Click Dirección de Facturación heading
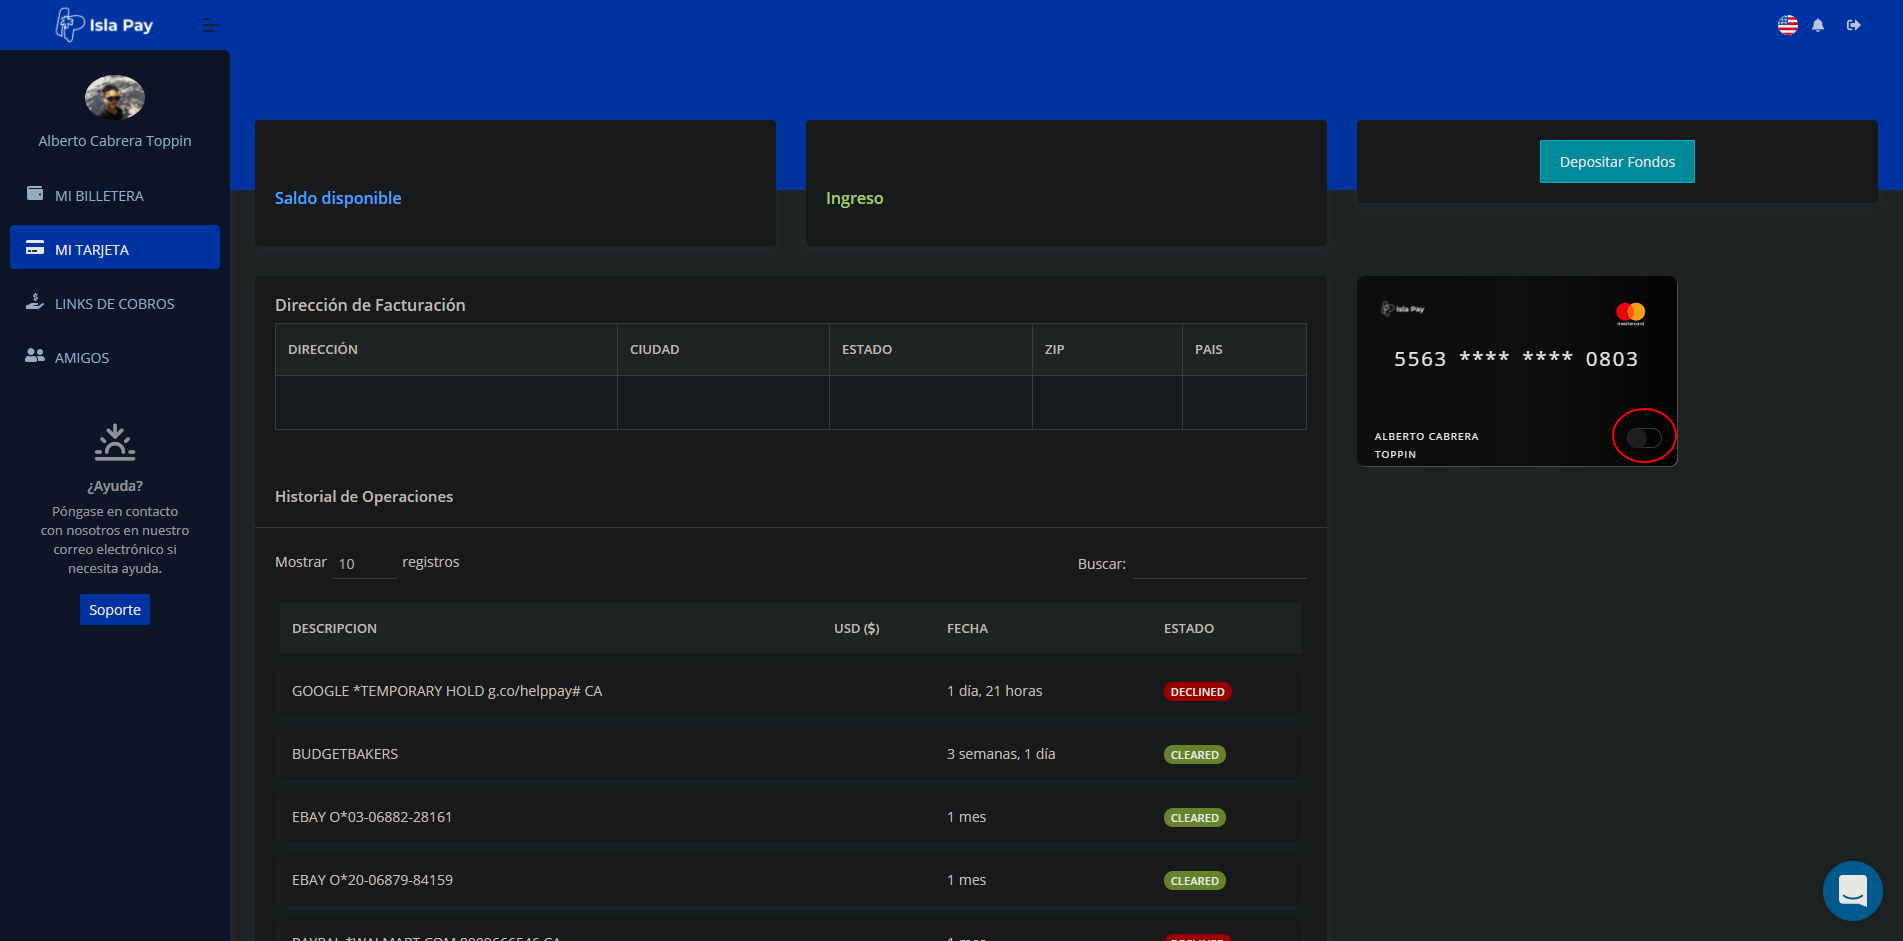The width and height of the screenshot is (1903, 941). pyautogui.click(x=370, y=305)
